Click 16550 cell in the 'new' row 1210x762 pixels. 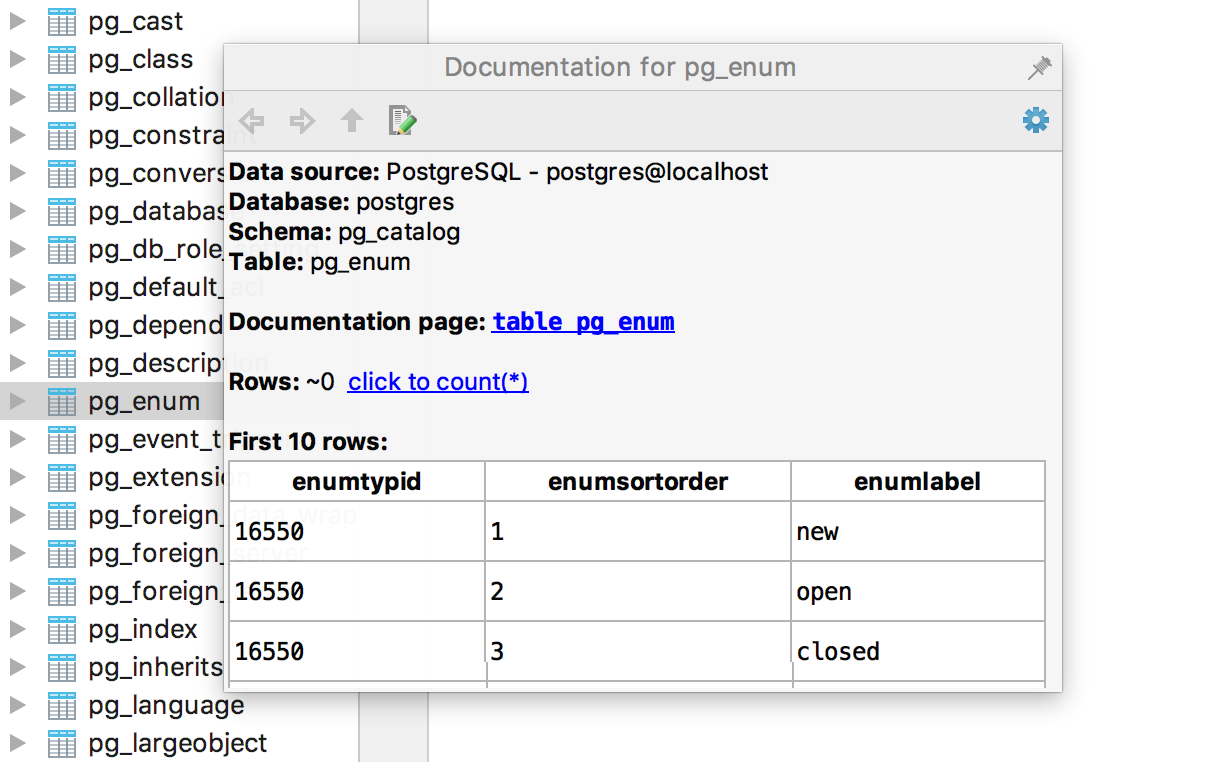pos(357,531)
